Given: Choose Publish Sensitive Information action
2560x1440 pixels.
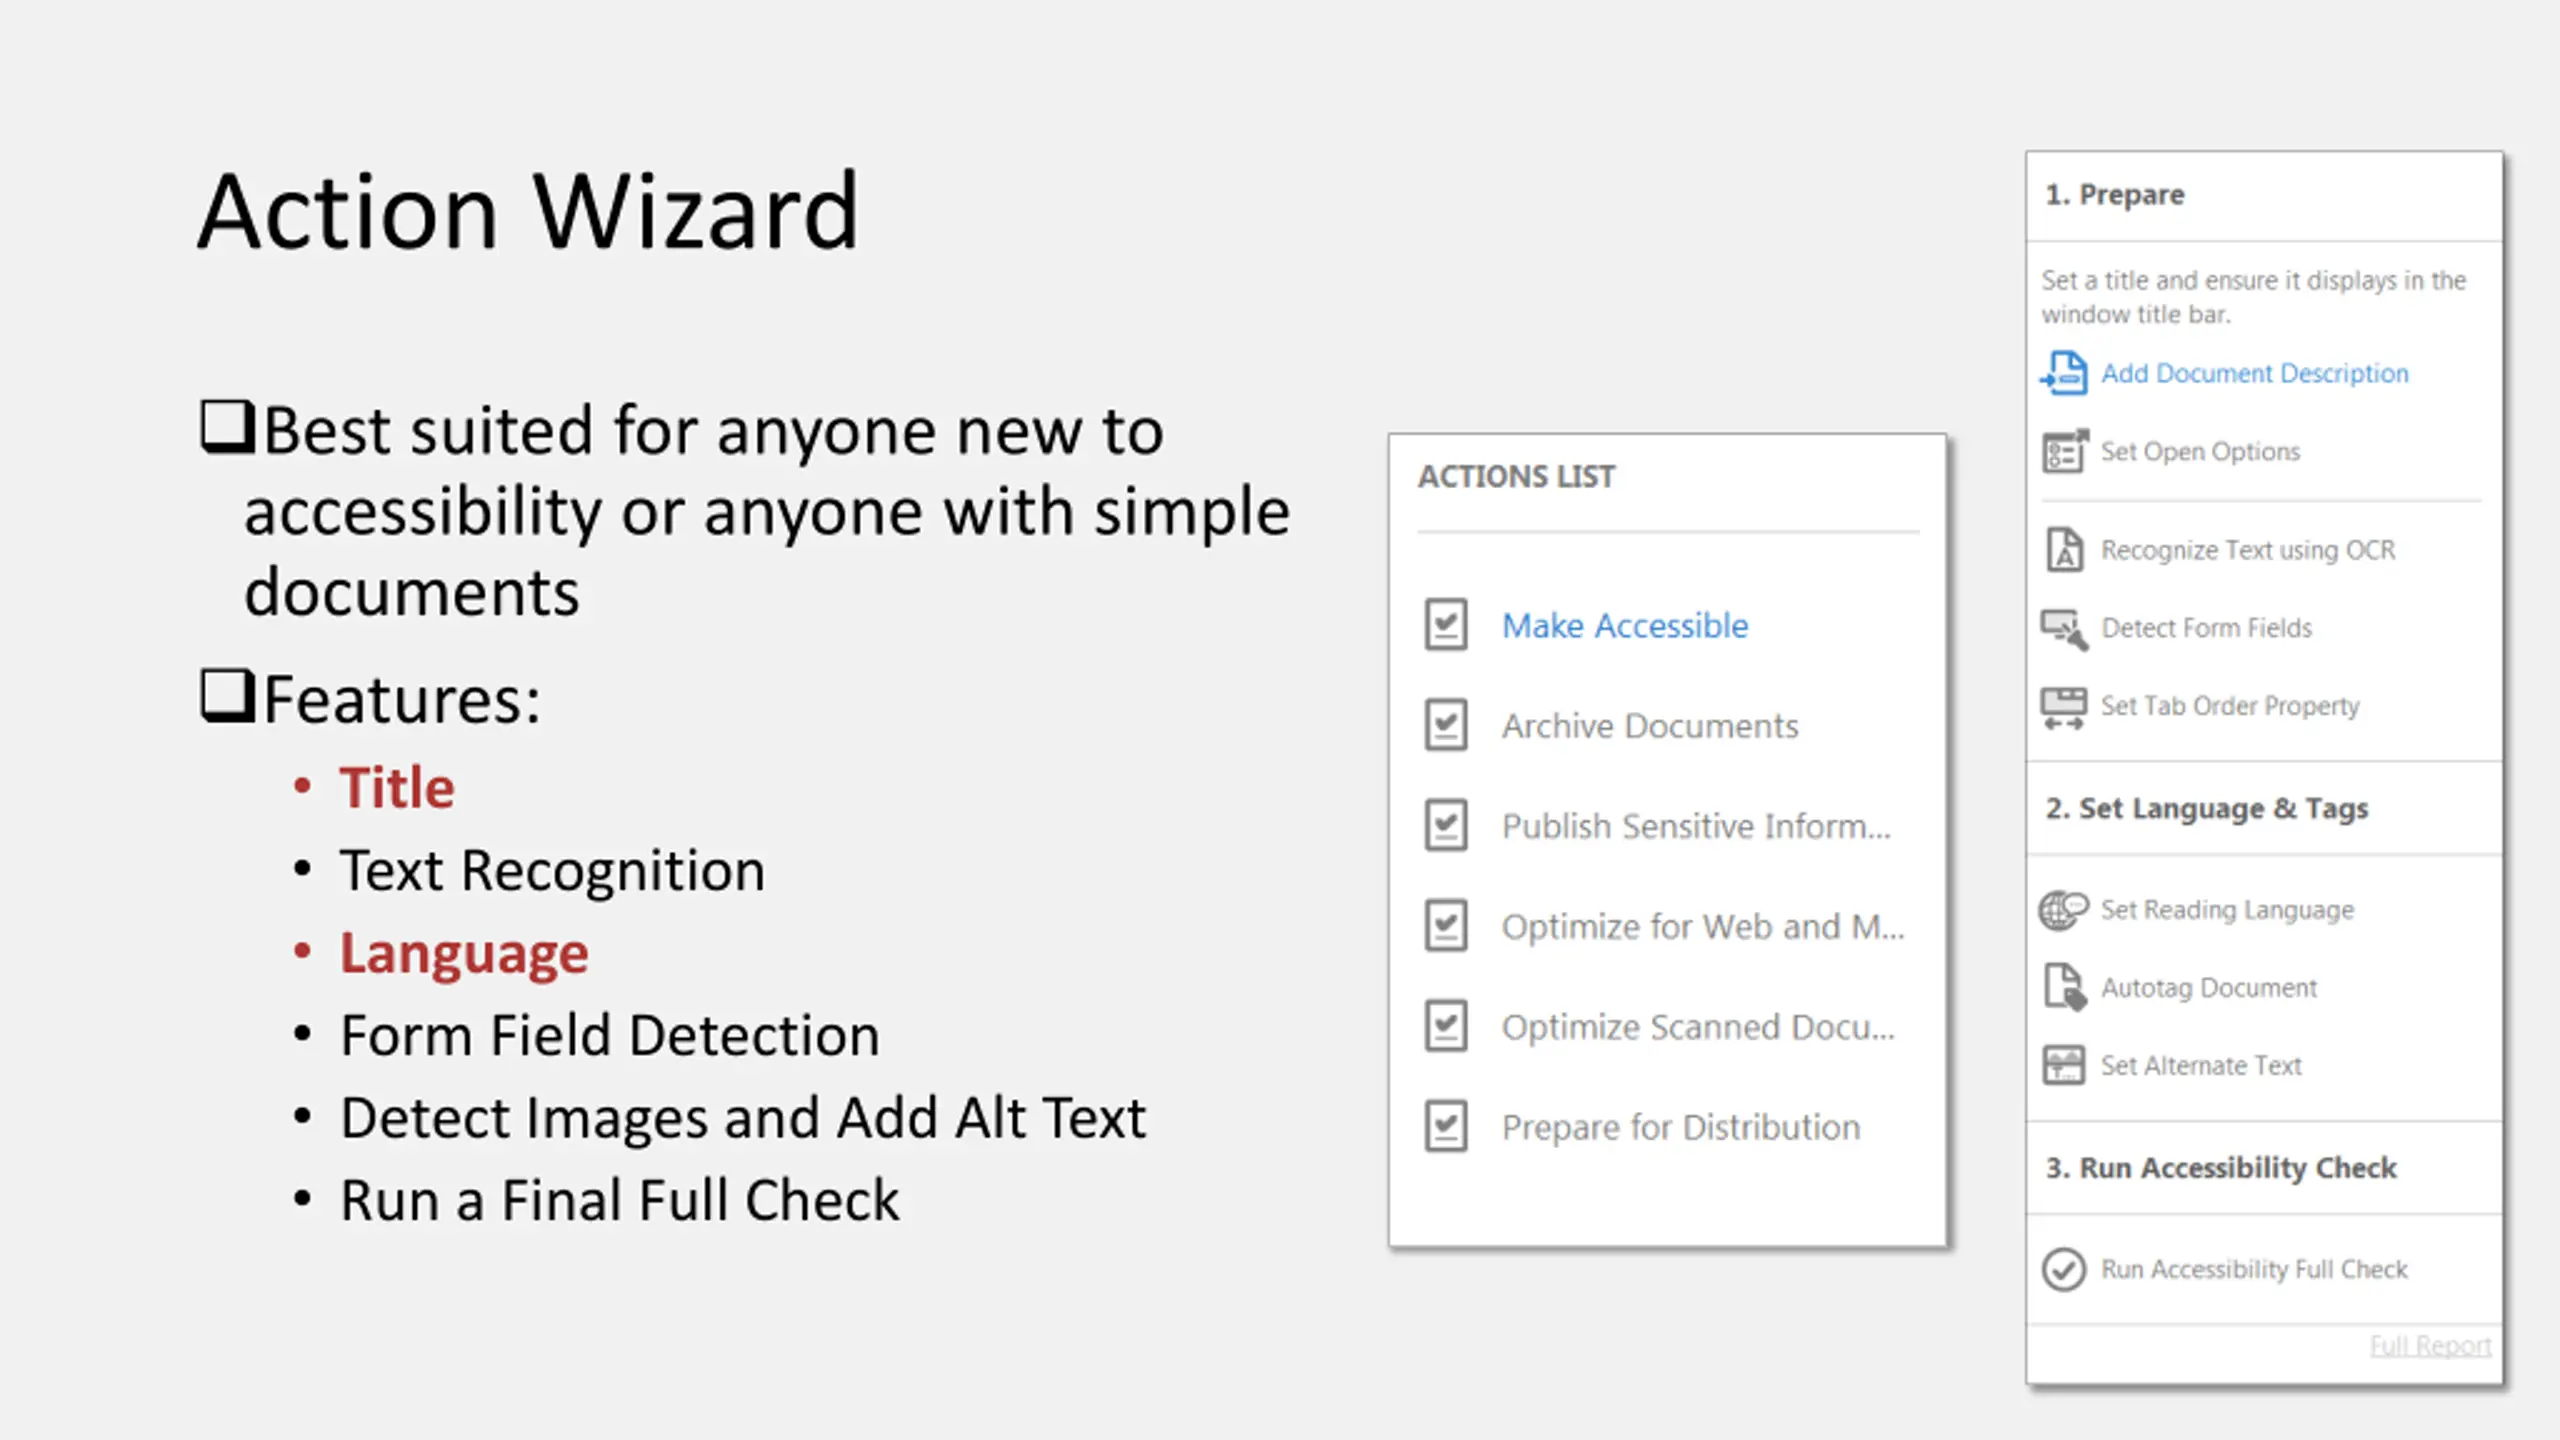Looking at the screenshot, I should [1696, 826].
